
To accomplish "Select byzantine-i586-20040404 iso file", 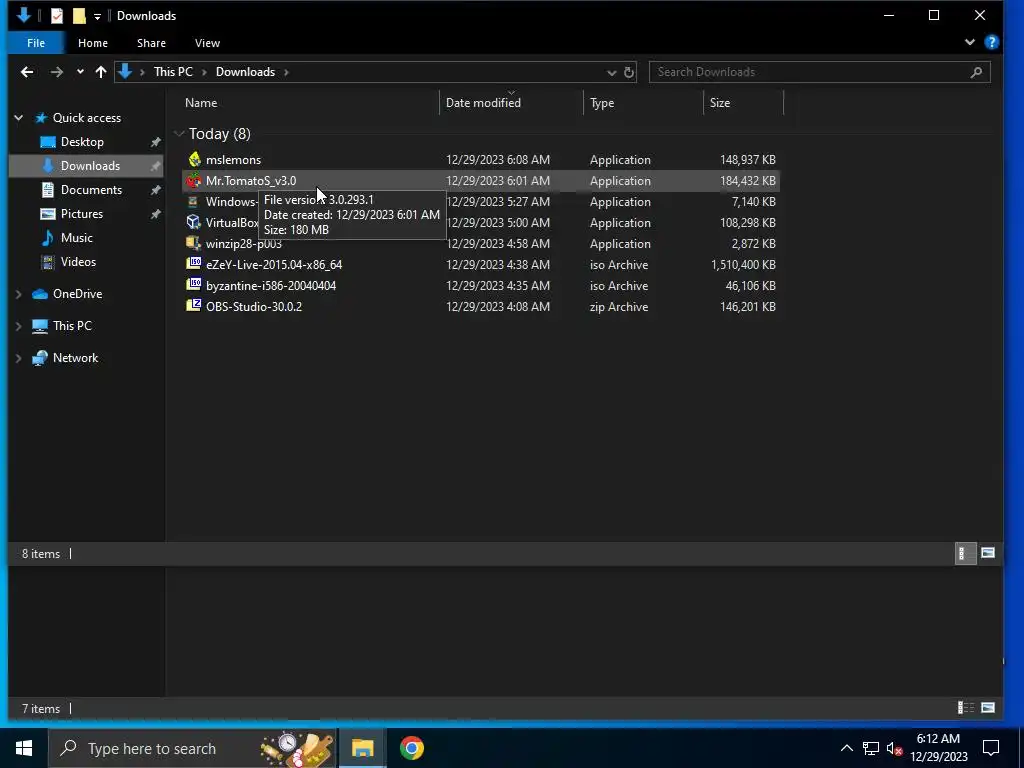I will [270, 285].
